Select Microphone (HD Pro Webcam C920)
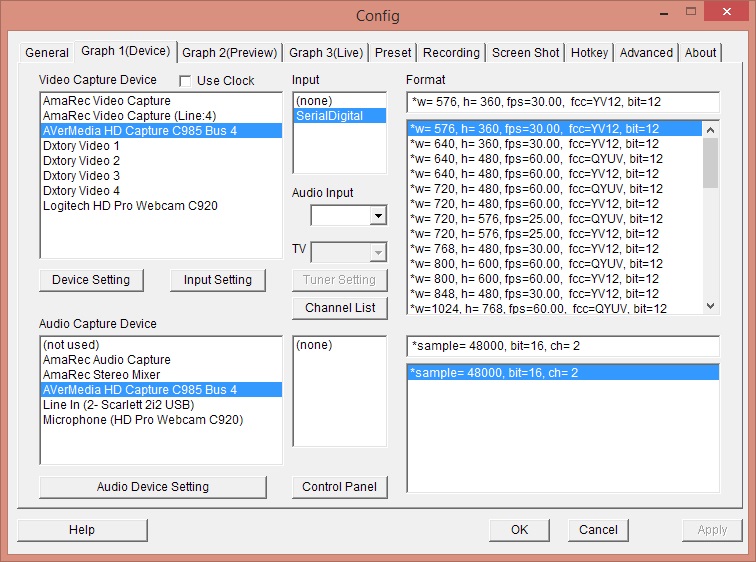756x562 pixels. click(x=161, y=419)
